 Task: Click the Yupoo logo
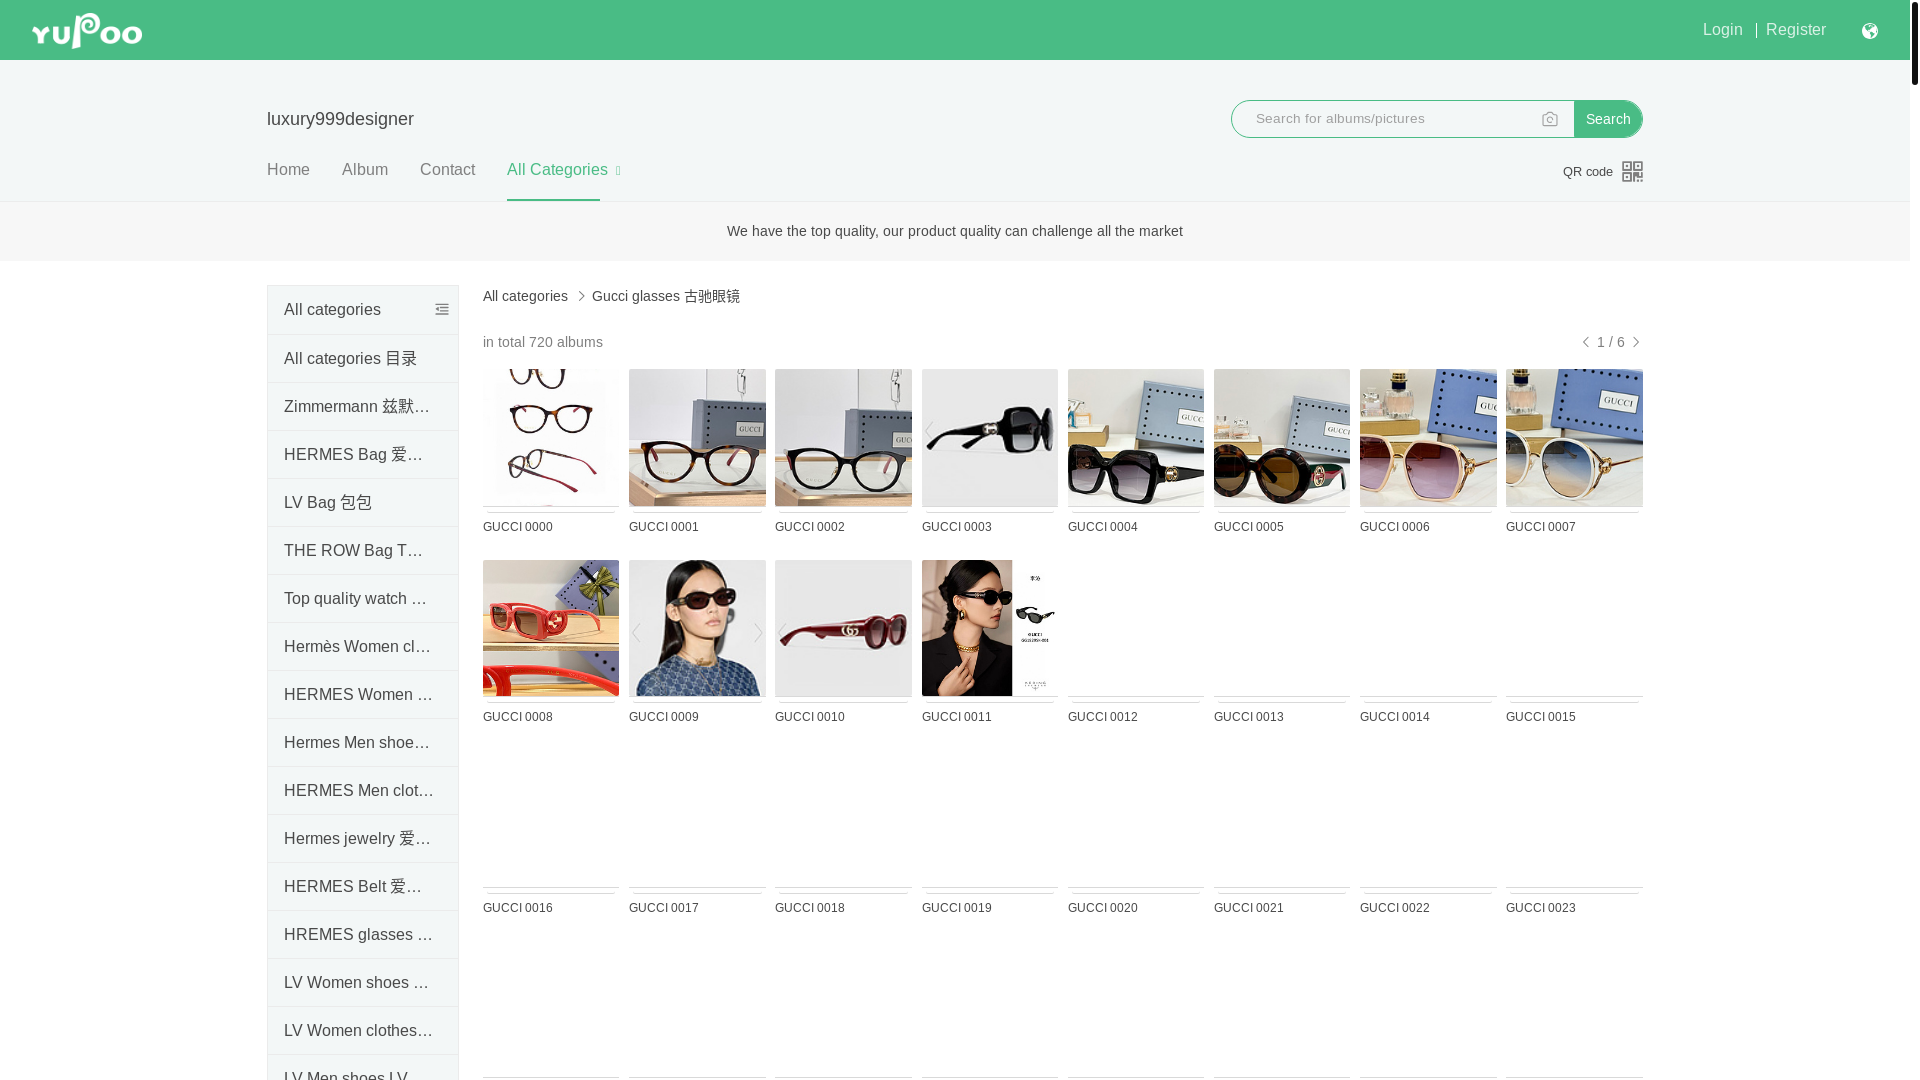(87, 30)
